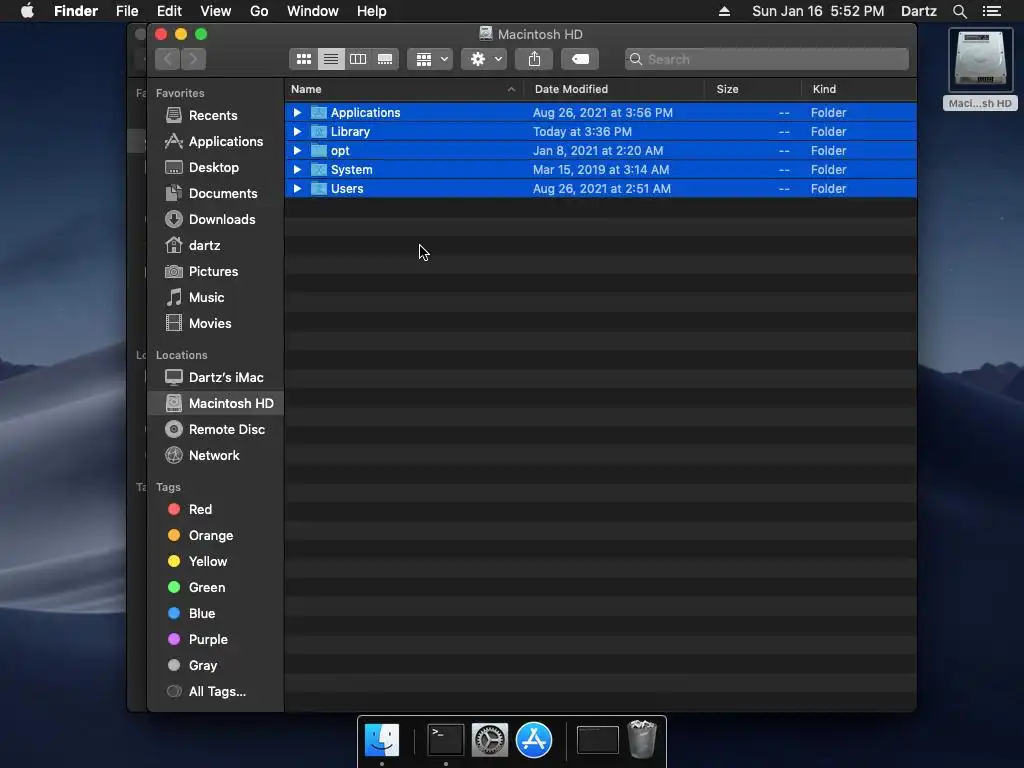Open the Help menu
The width and height of the screenshot is (1024, 768).
click(x=372, y=11)
